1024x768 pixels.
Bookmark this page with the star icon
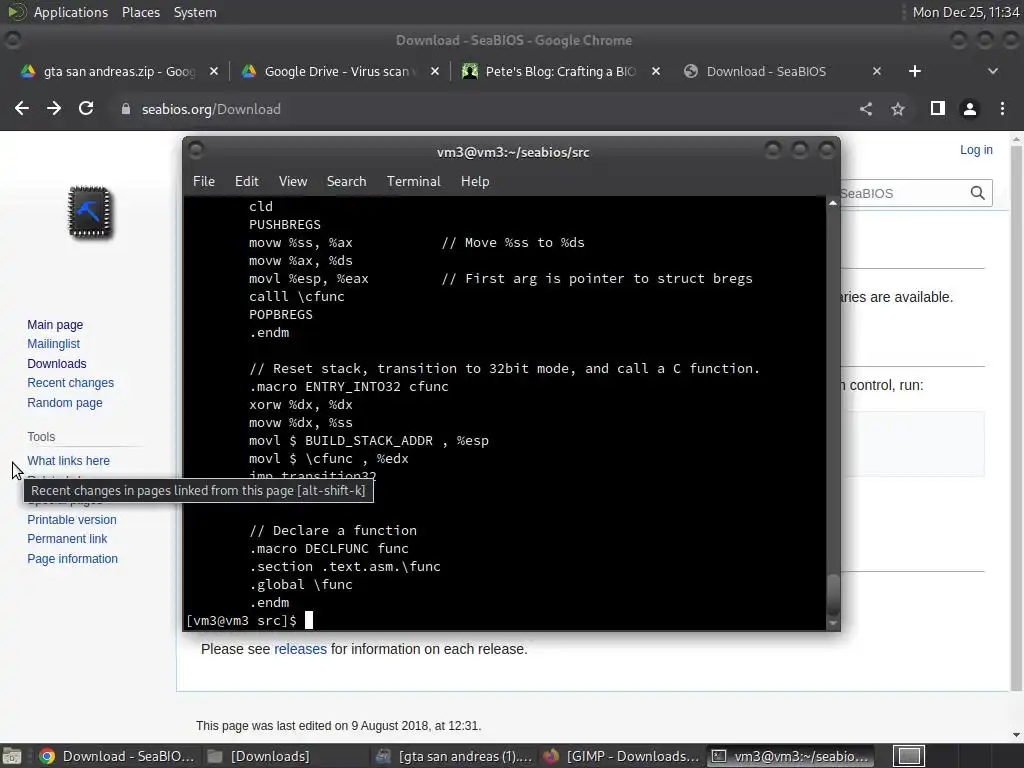point(898,109)
